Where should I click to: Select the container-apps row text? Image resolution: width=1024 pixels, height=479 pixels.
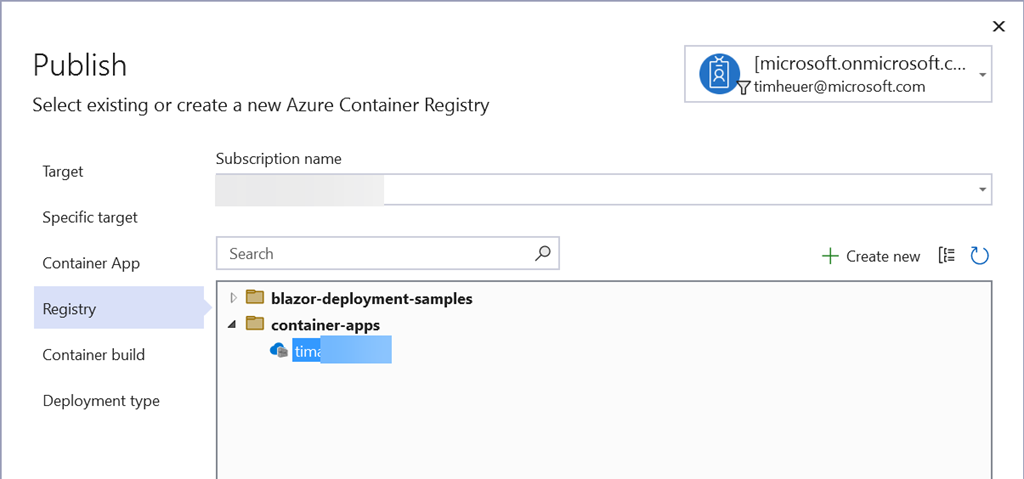tap(325, 324)
